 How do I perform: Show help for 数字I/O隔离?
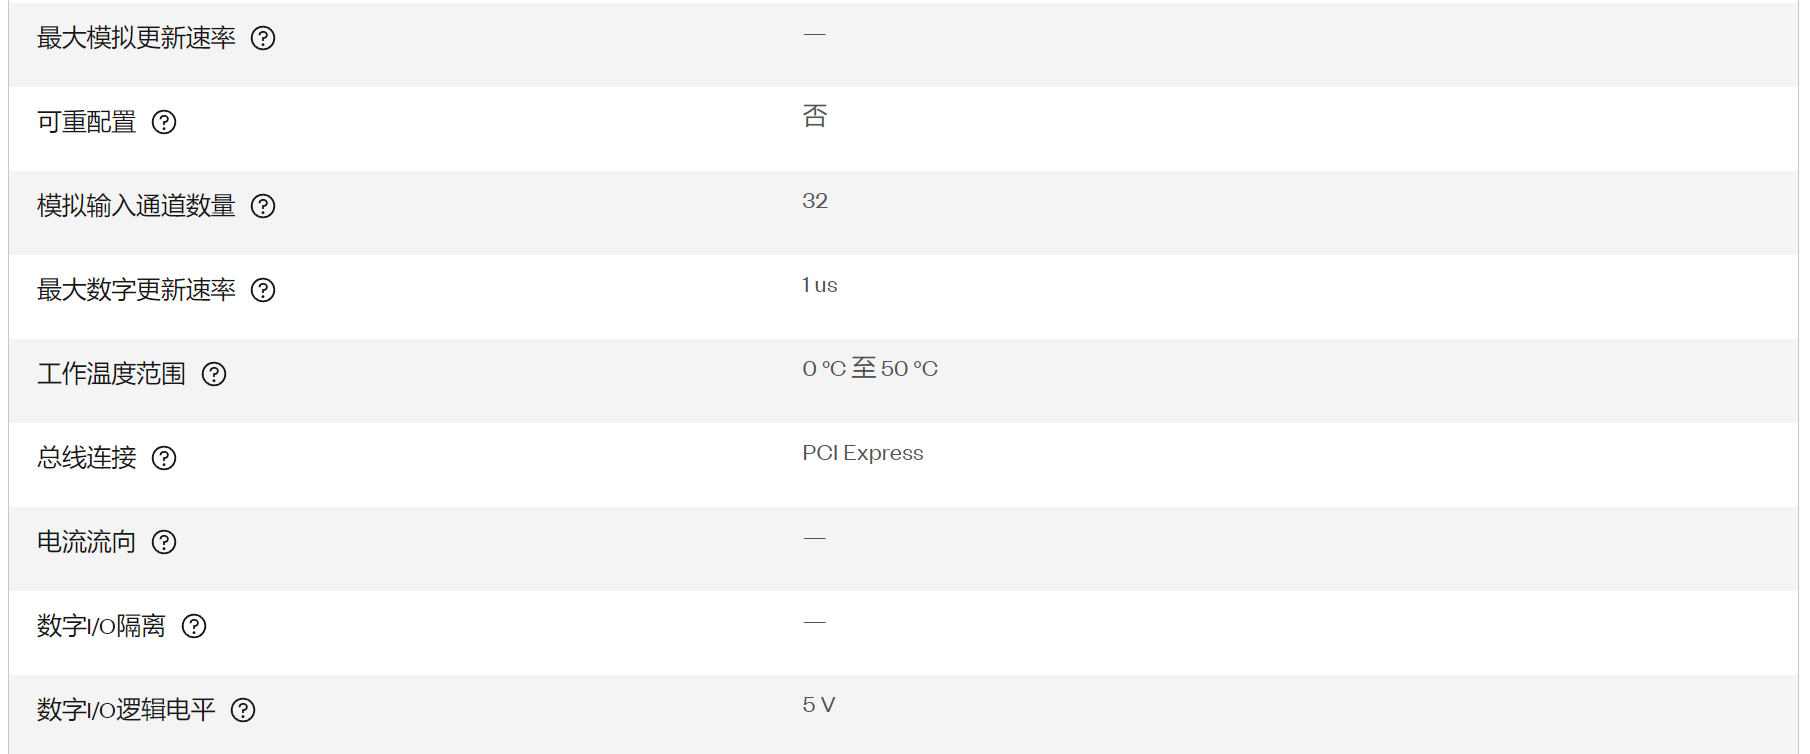(x=194, y=626)
